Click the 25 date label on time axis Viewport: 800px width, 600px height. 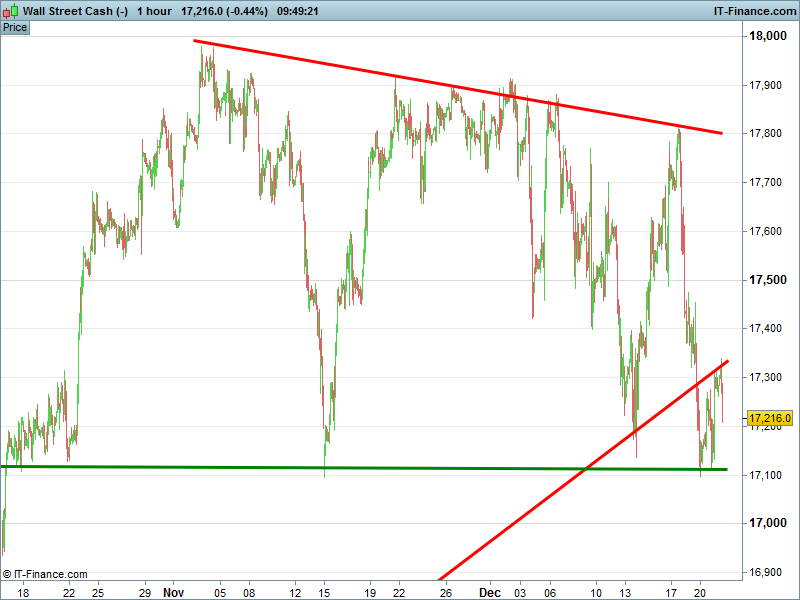pyautogui.click(x=98, y=593)
